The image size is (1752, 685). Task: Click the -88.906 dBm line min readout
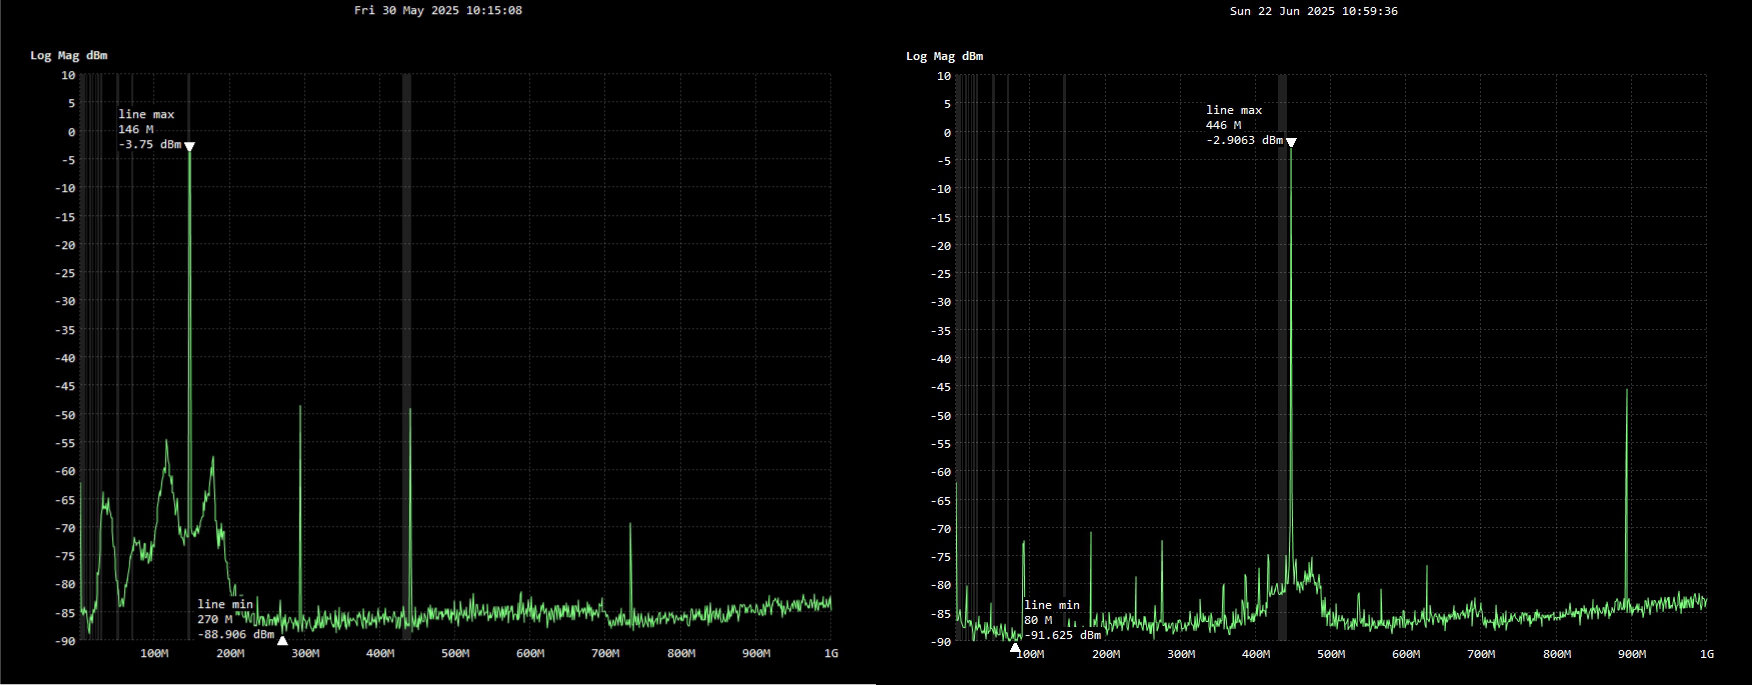pyautogui.click(x=236, y=634)
